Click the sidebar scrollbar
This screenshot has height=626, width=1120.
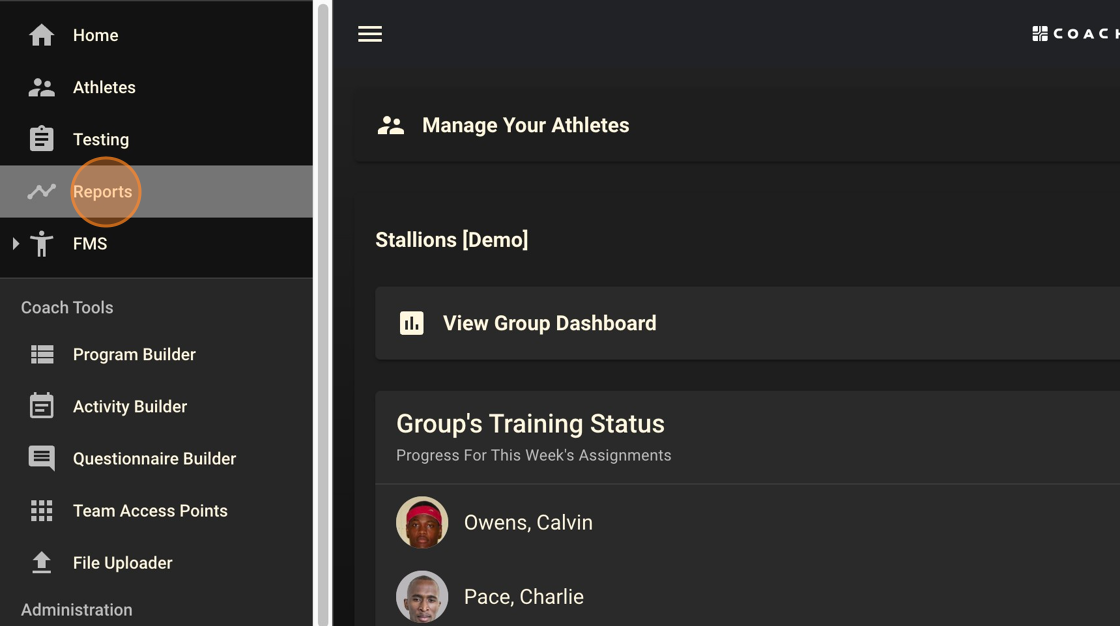pyautogui.click(x=320, y=300)
